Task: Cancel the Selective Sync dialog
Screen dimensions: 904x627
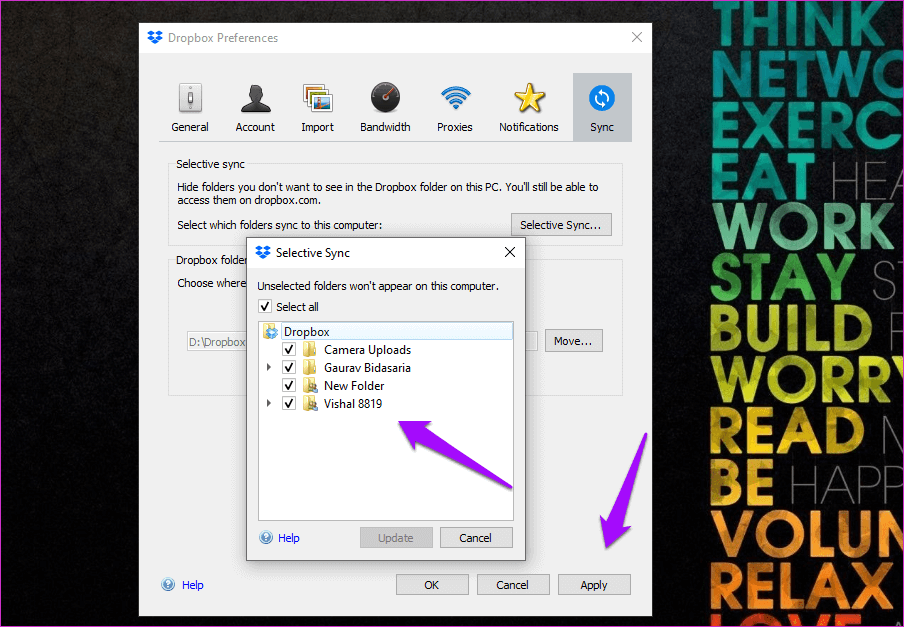Action: pyautogui.click(x=476, y=538)
